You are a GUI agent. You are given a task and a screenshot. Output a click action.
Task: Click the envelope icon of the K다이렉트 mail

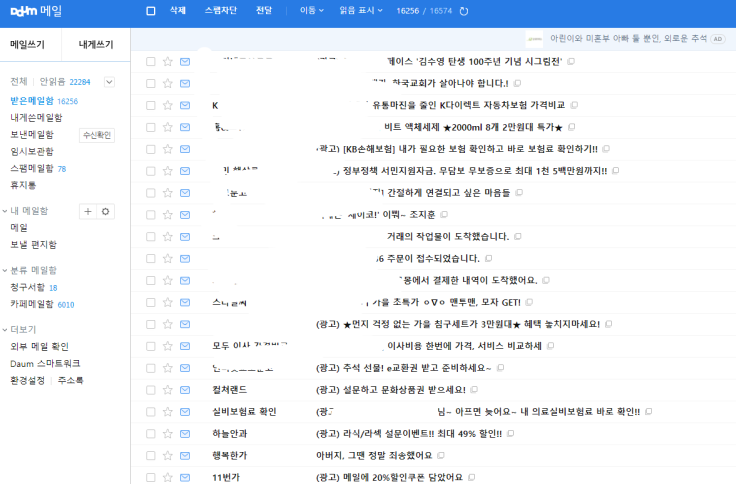click(185, 105)
